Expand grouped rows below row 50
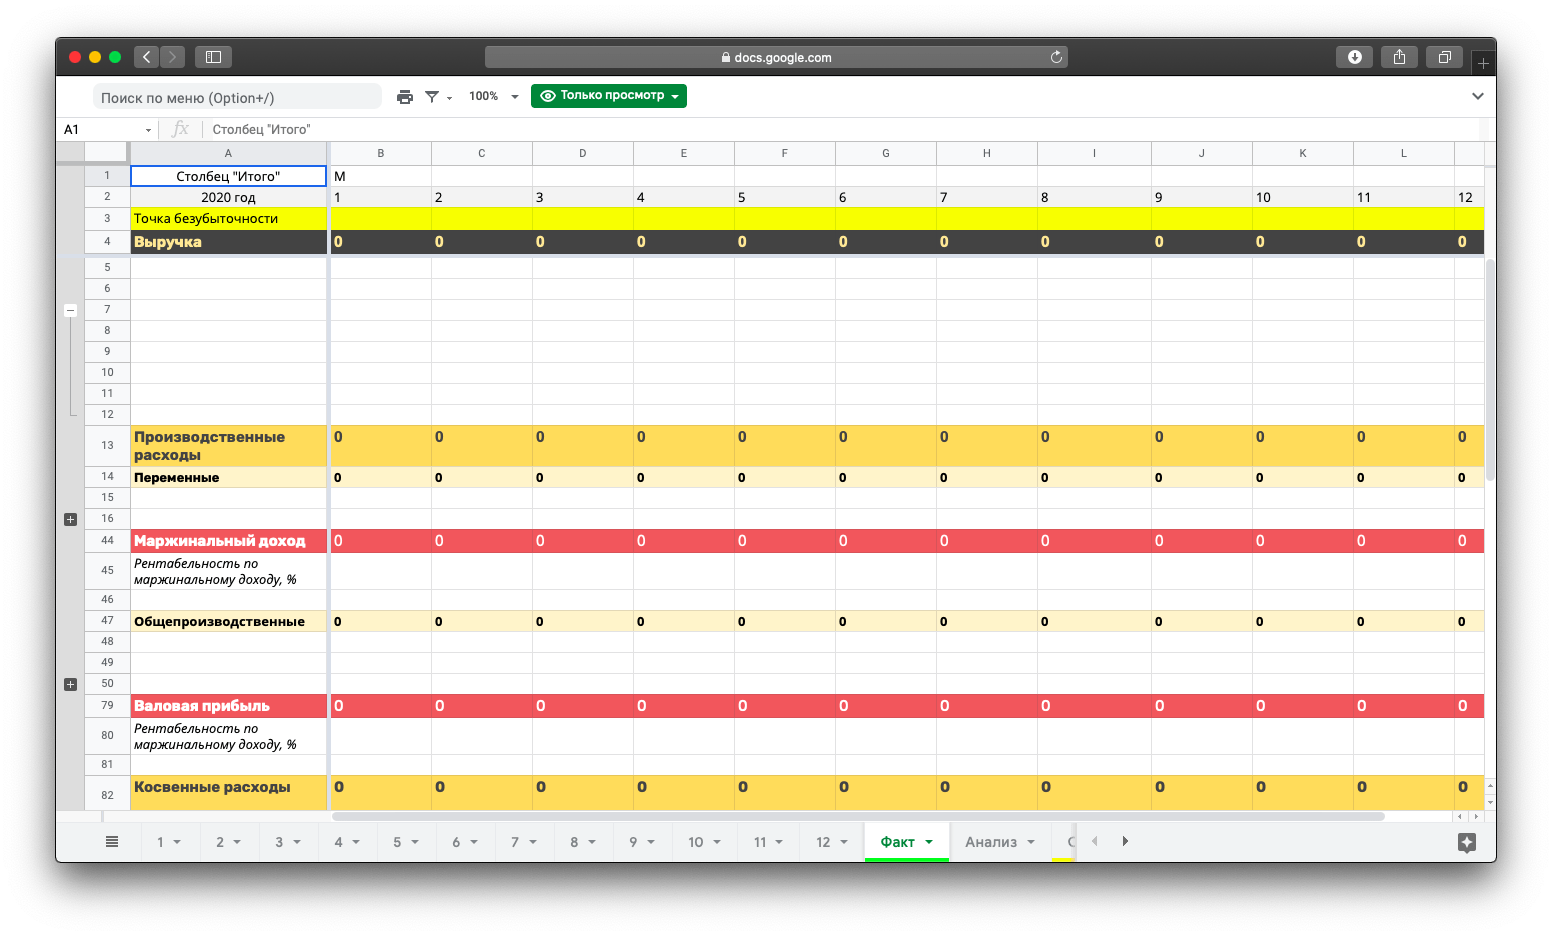 [x=70, y=684]
